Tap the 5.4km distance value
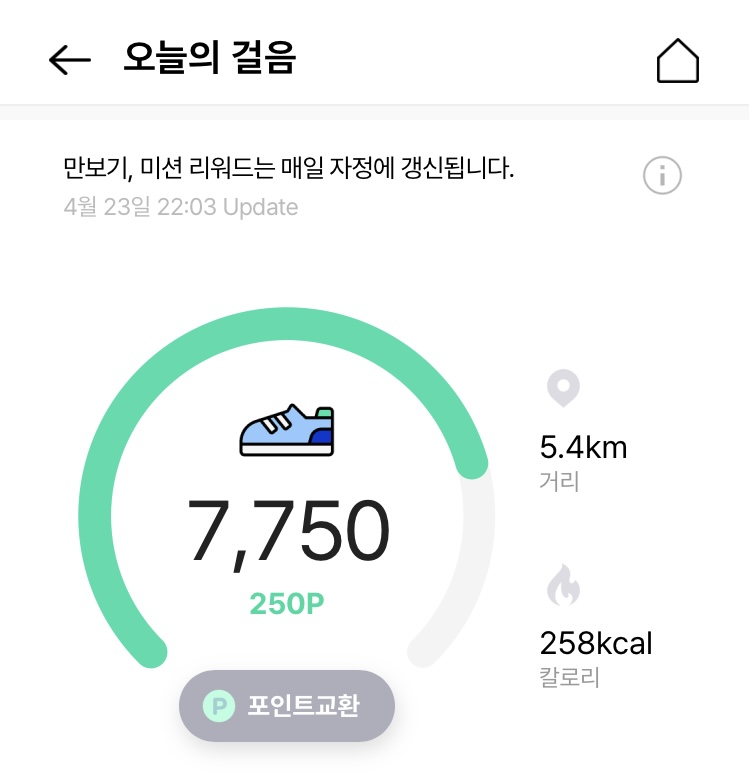The width and height of the screenshot is (749, 780). coord(583,446)
